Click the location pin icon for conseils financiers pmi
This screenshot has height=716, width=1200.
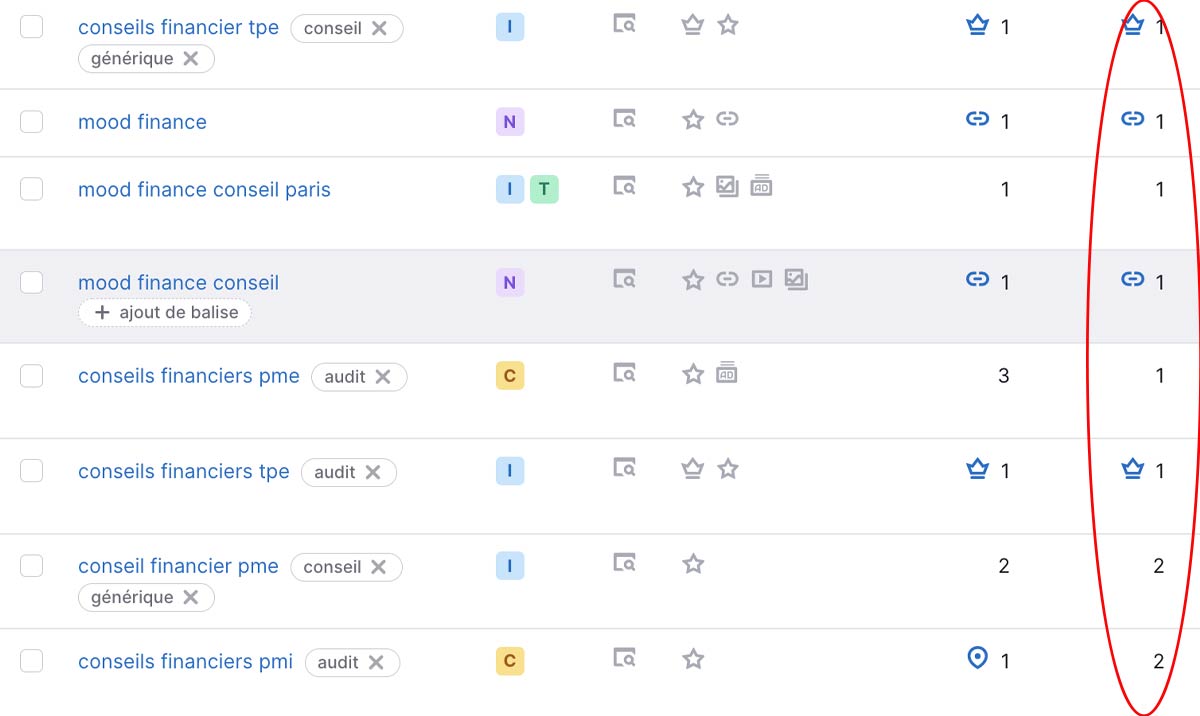tap(977, 658)
